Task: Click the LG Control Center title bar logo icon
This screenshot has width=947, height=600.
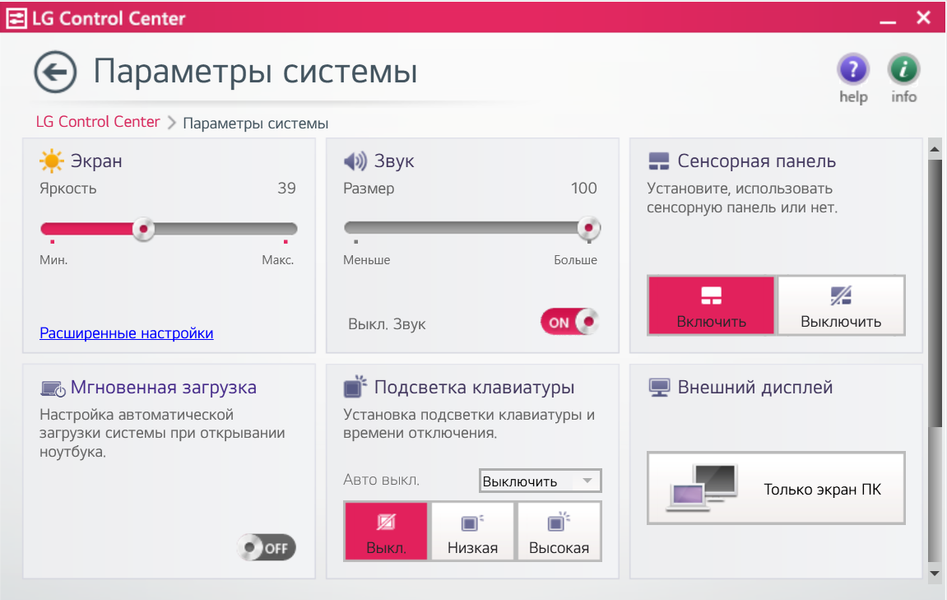Action: coord(16,18)
